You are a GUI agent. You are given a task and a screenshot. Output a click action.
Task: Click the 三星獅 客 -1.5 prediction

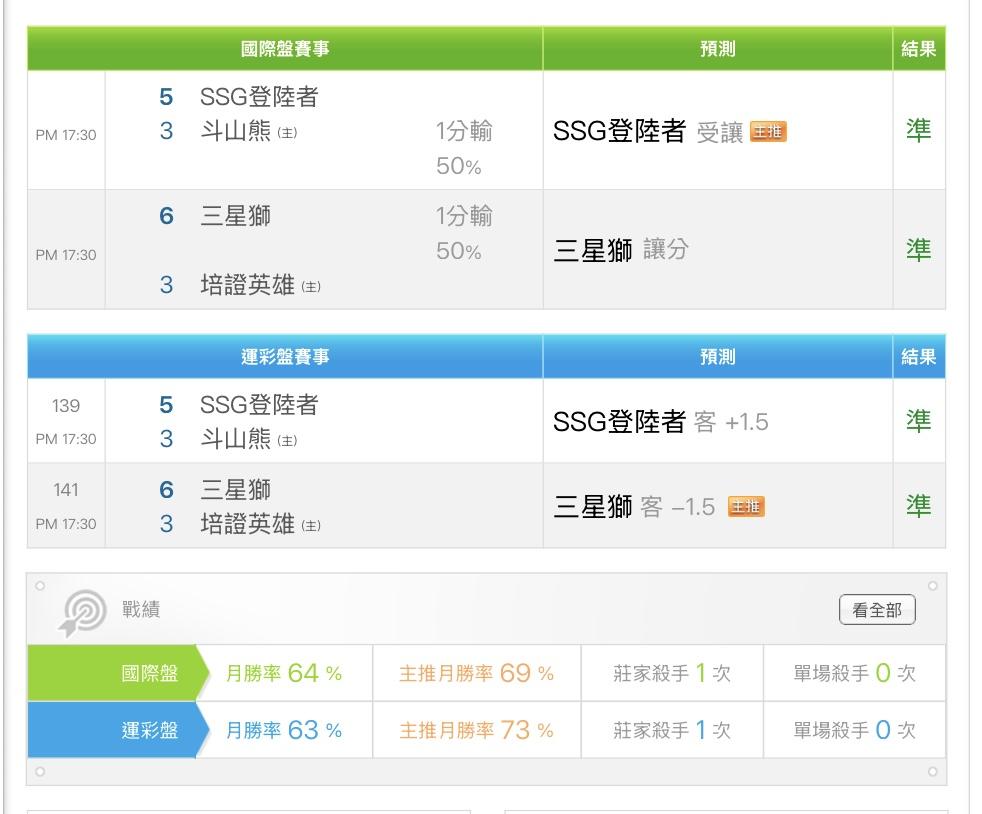pyautogui.click(x=634, y=507)
